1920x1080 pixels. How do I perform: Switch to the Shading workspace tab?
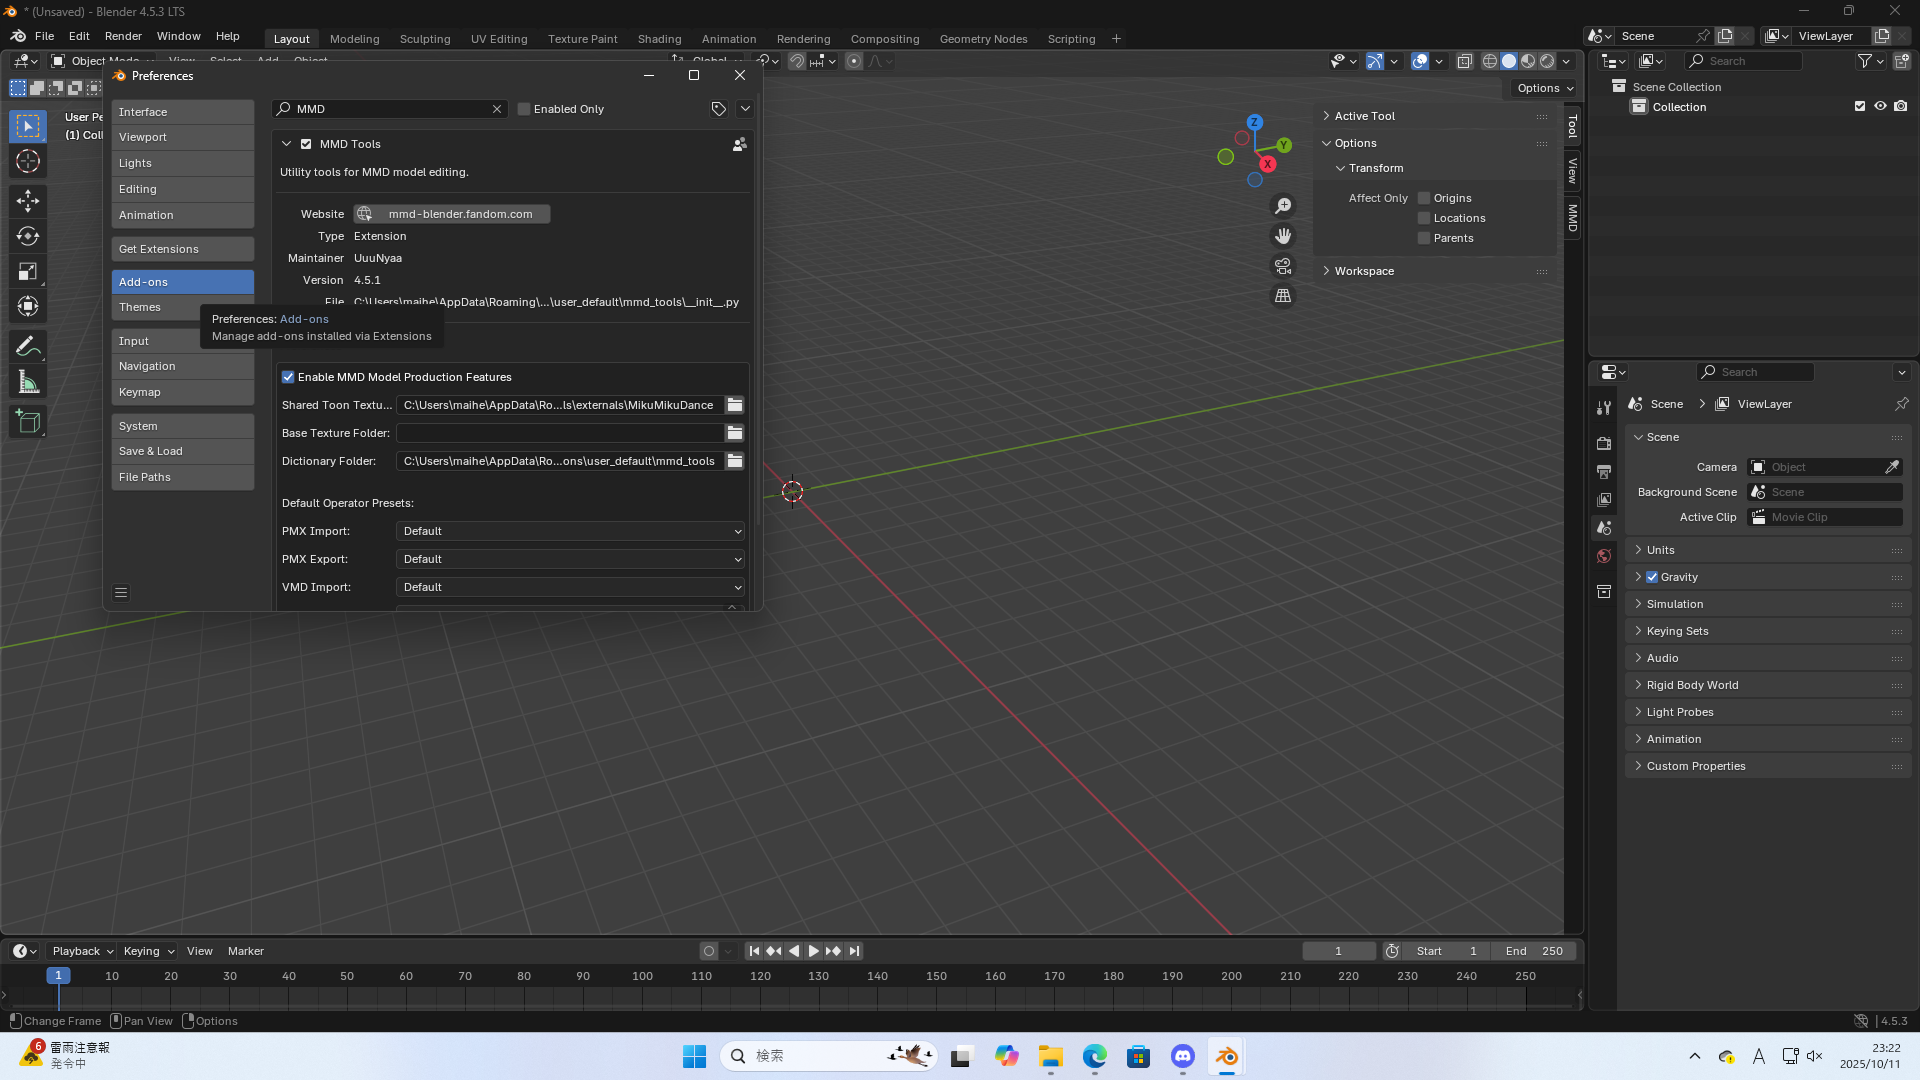pos(659,38)
